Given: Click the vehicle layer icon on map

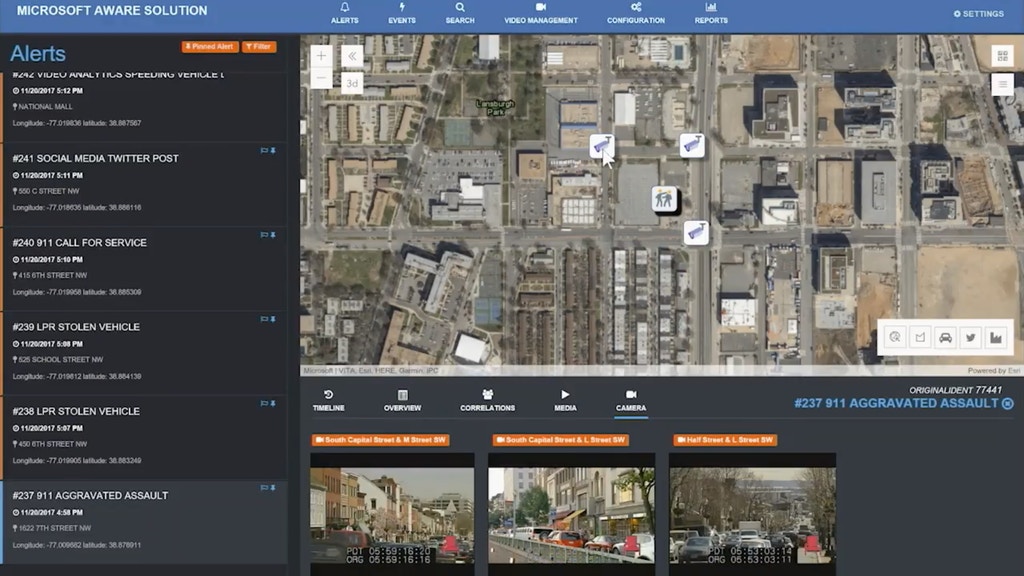Looking at the screenshot, I should (x=945, y=338).
